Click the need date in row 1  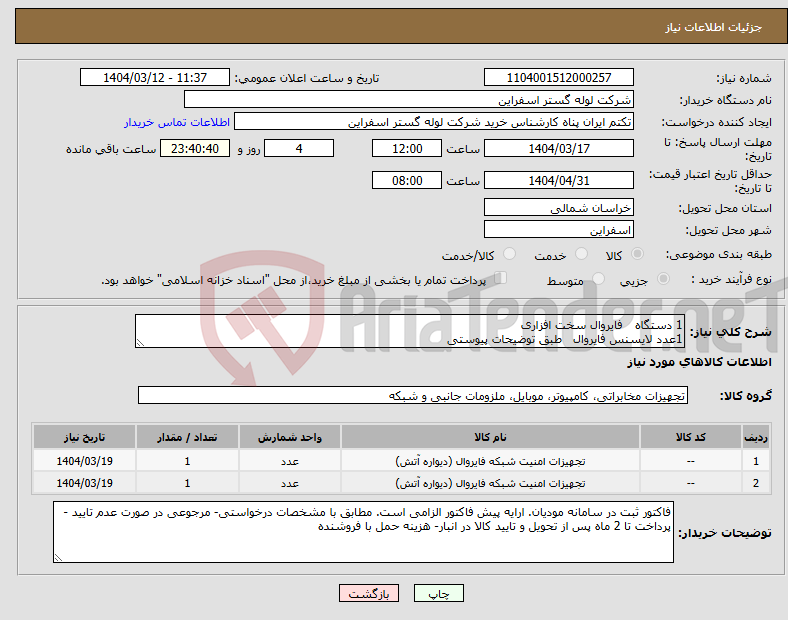tap(84, 461)
